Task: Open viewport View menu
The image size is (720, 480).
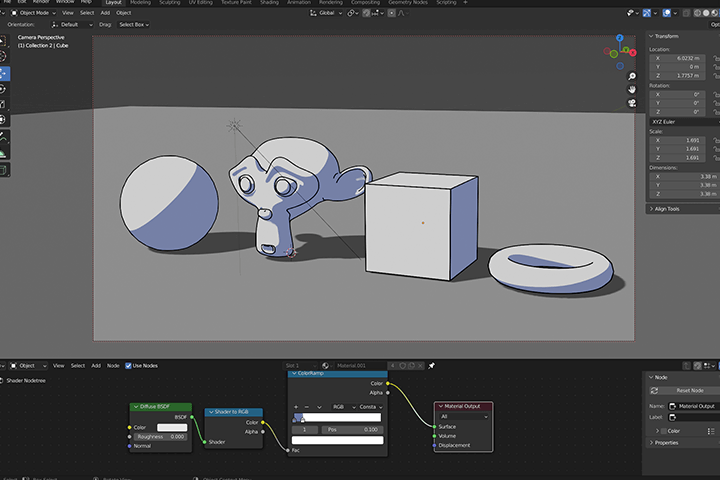Action: (x=68, y=13)
